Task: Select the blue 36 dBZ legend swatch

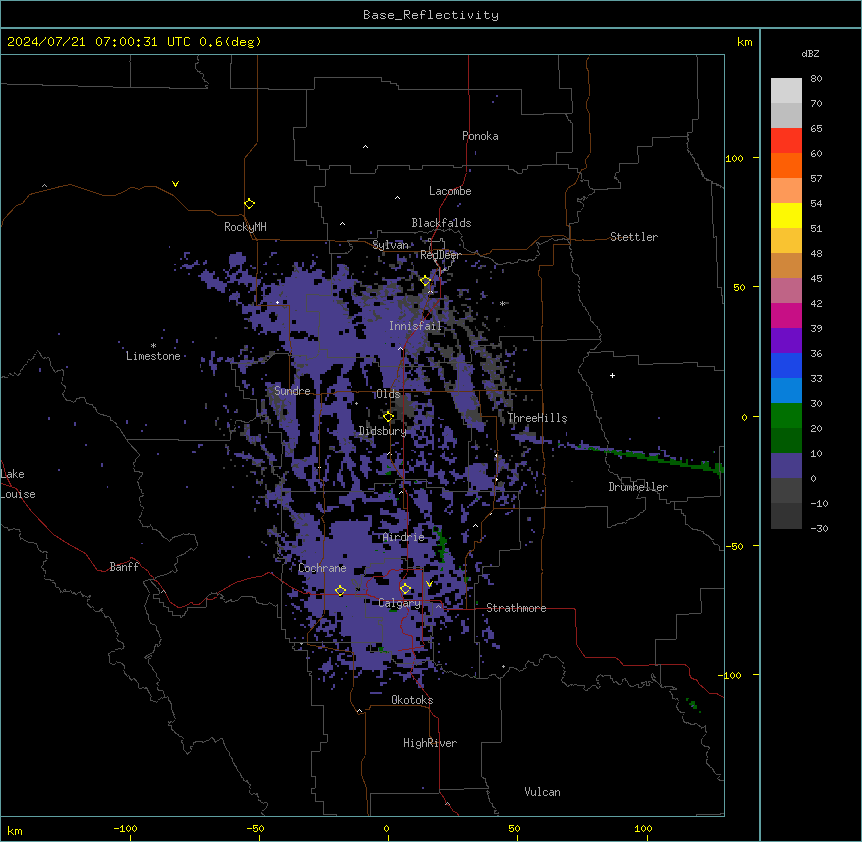Action: coord(786,365)
